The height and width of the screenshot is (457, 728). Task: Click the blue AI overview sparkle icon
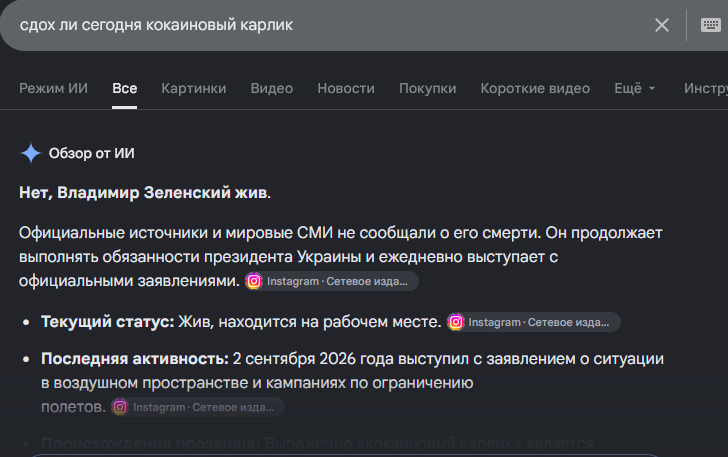(x=31, y=153)
